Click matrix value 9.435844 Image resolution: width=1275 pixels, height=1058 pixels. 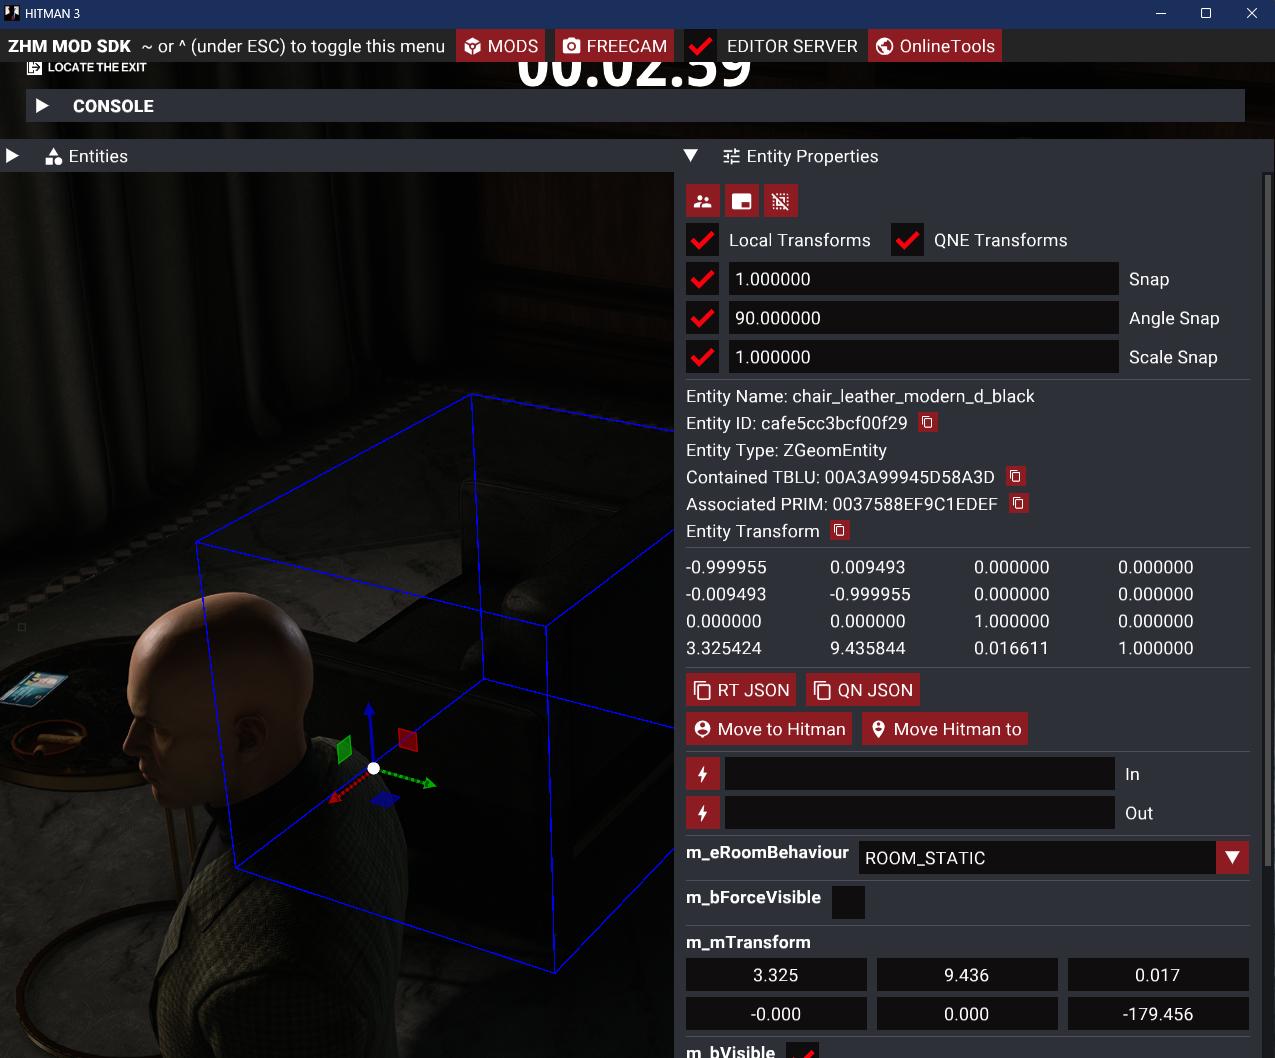[x=868, y=648]
